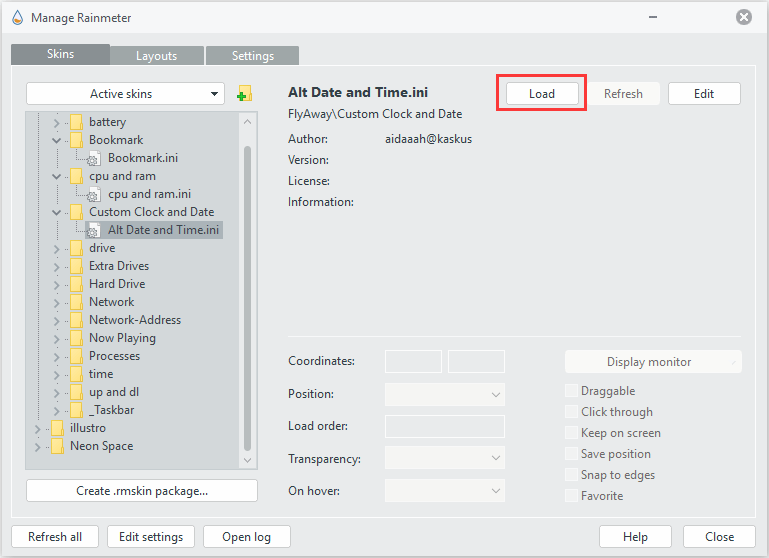The height and width of the screenshot is (558, 769).
Task: Collapse the cpu and ram folder chevron
Action: (56, 177)
